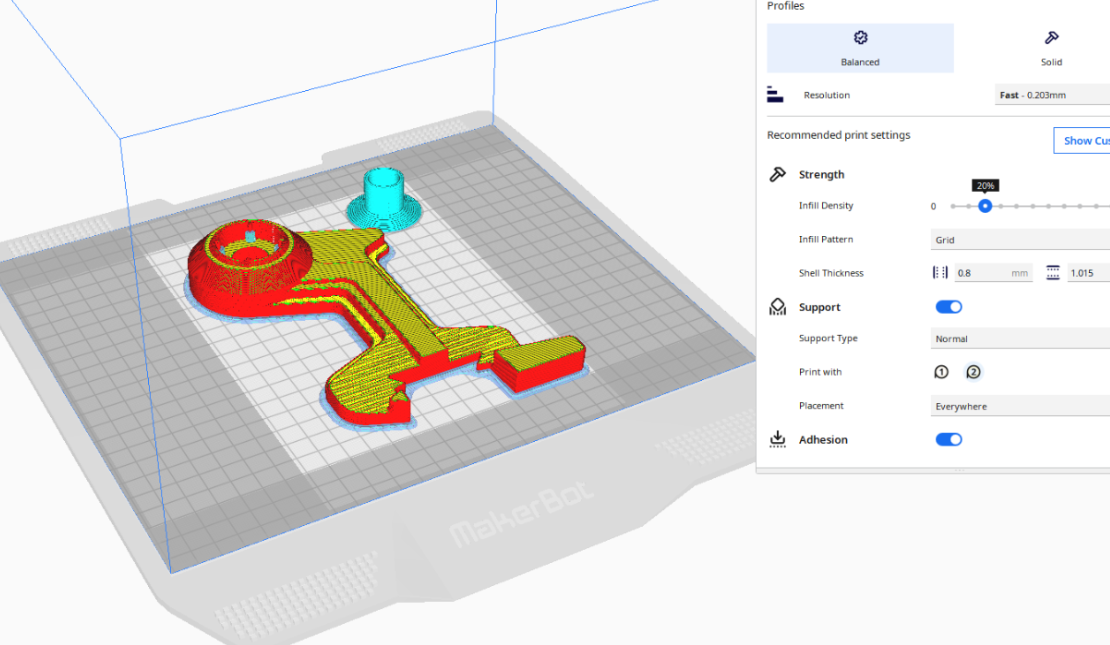Click the Show Custom button
1110x645 pixels.
pyautogui.click(x=1083, y=140)
